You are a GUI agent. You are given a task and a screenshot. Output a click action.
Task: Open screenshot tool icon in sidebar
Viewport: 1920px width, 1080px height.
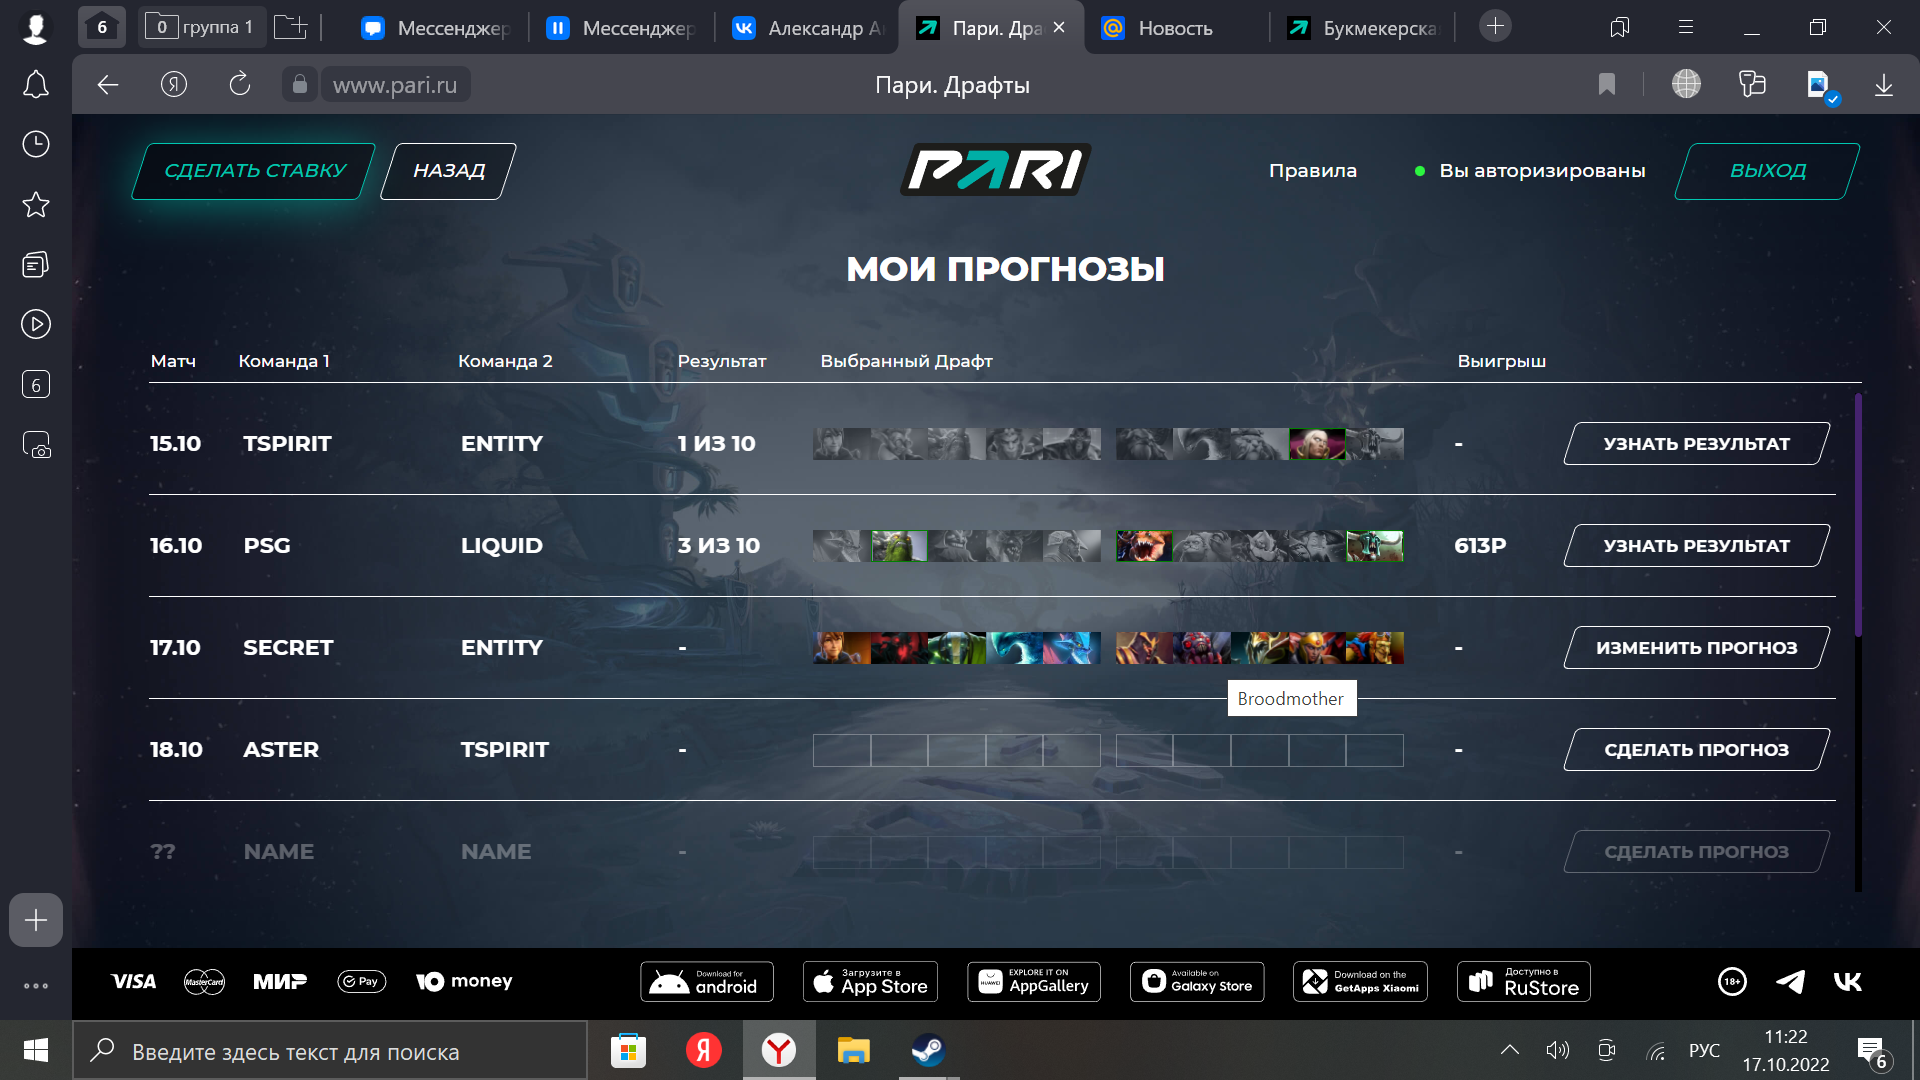point(36,445)
